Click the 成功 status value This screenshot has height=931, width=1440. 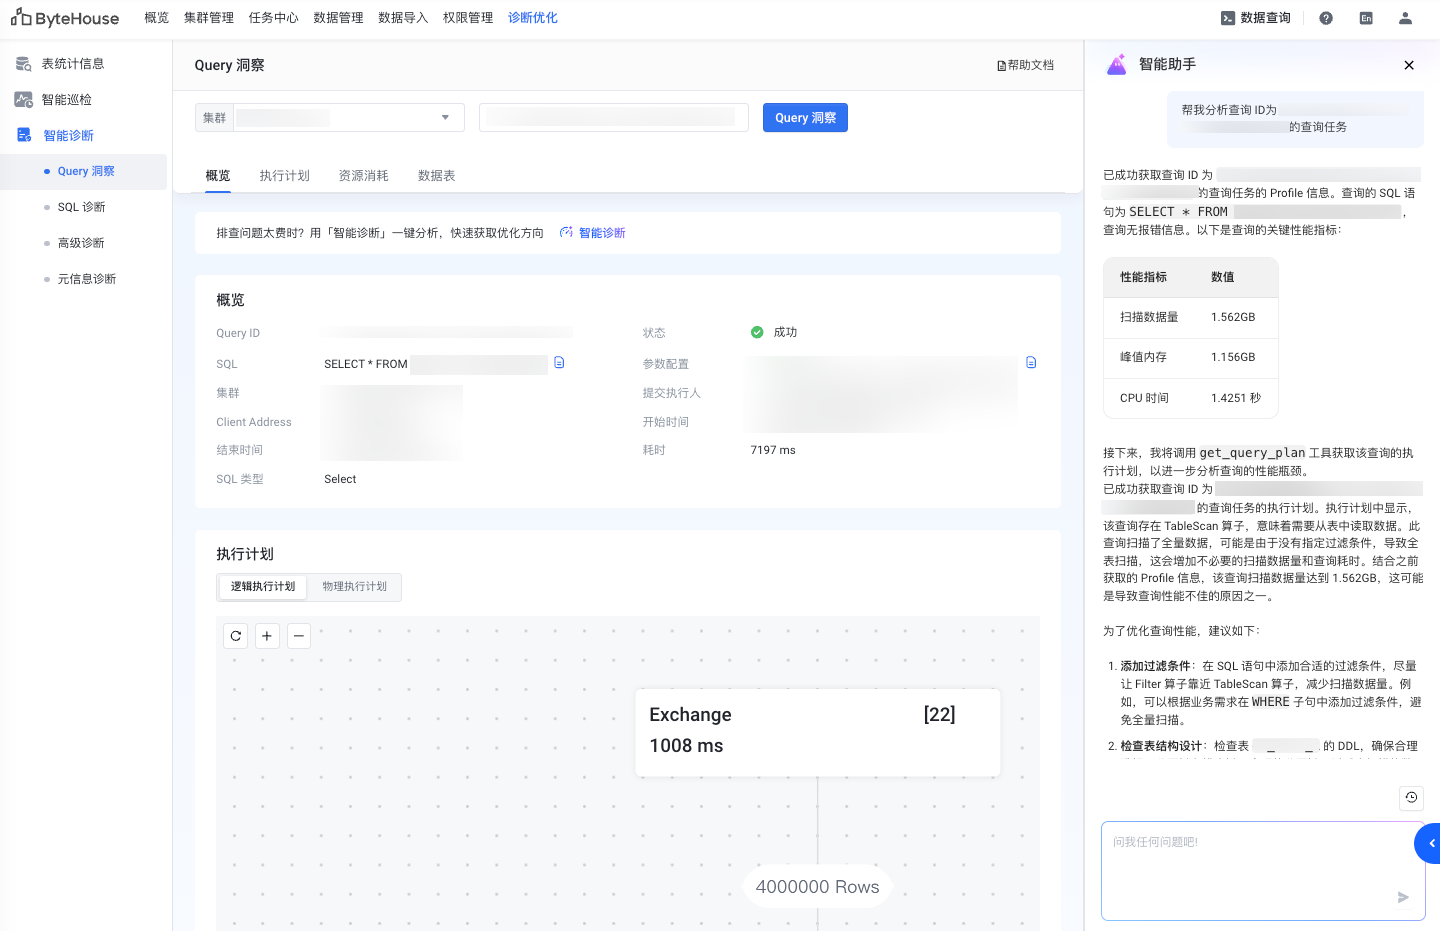[774, 332]
